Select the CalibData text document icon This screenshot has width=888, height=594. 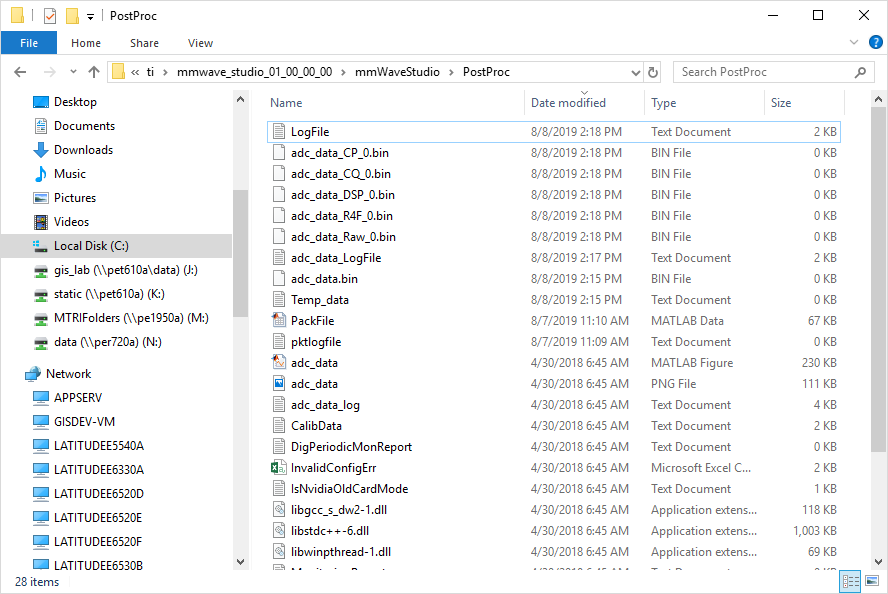point(279,426)
